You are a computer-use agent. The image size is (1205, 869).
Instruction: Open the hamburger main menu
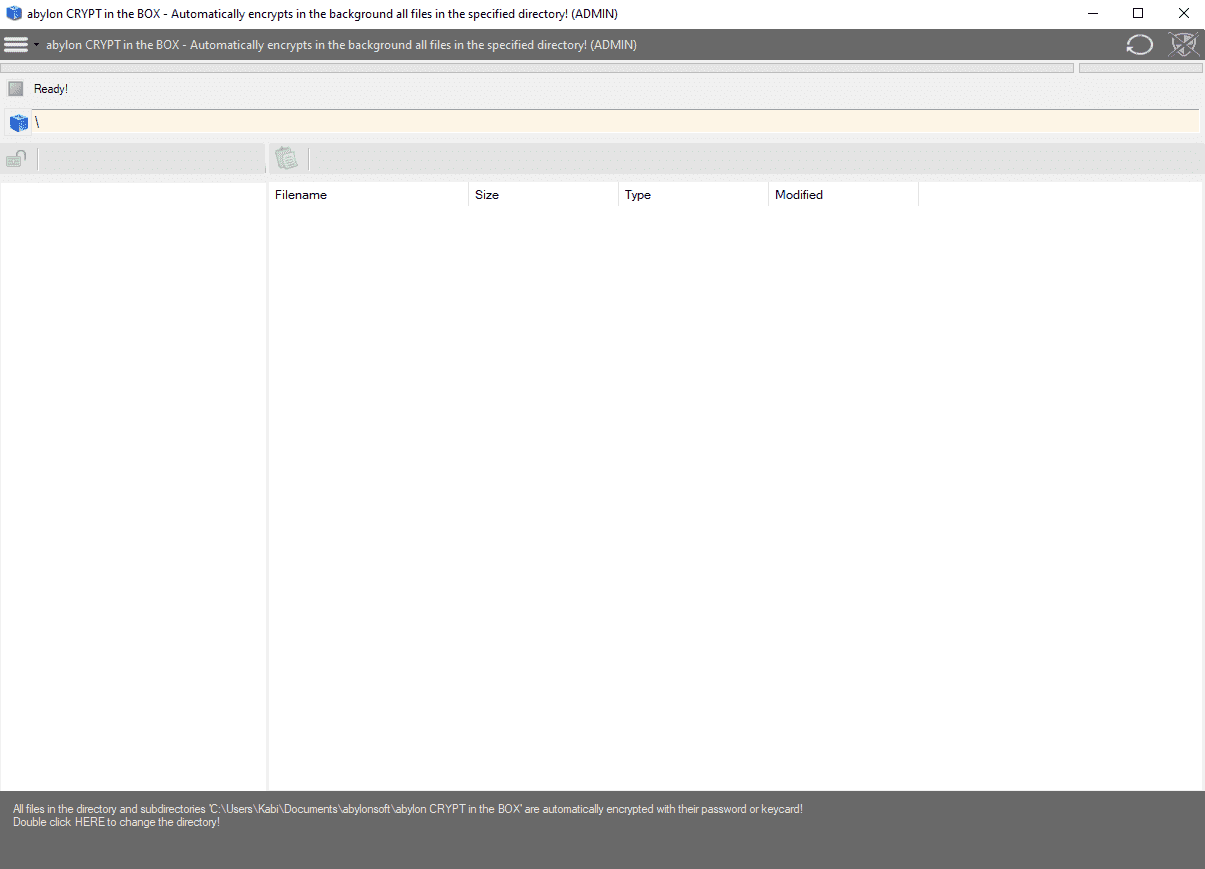16,45
